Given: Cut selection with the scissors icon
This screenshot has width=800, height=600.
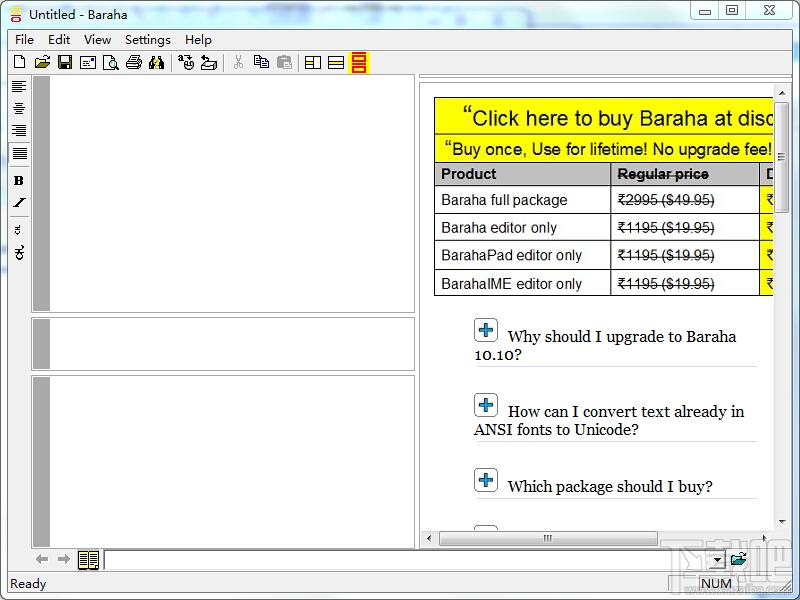Looking at the screenshot, I should pos(238,62).
